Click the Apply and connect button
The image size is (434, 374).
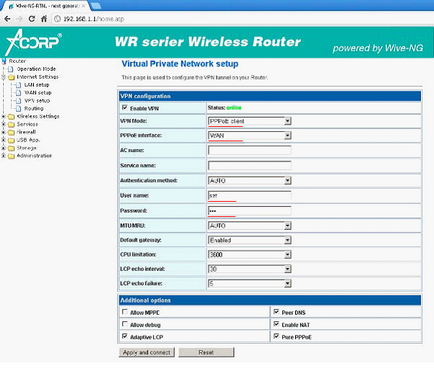click(x=147, y=352)
